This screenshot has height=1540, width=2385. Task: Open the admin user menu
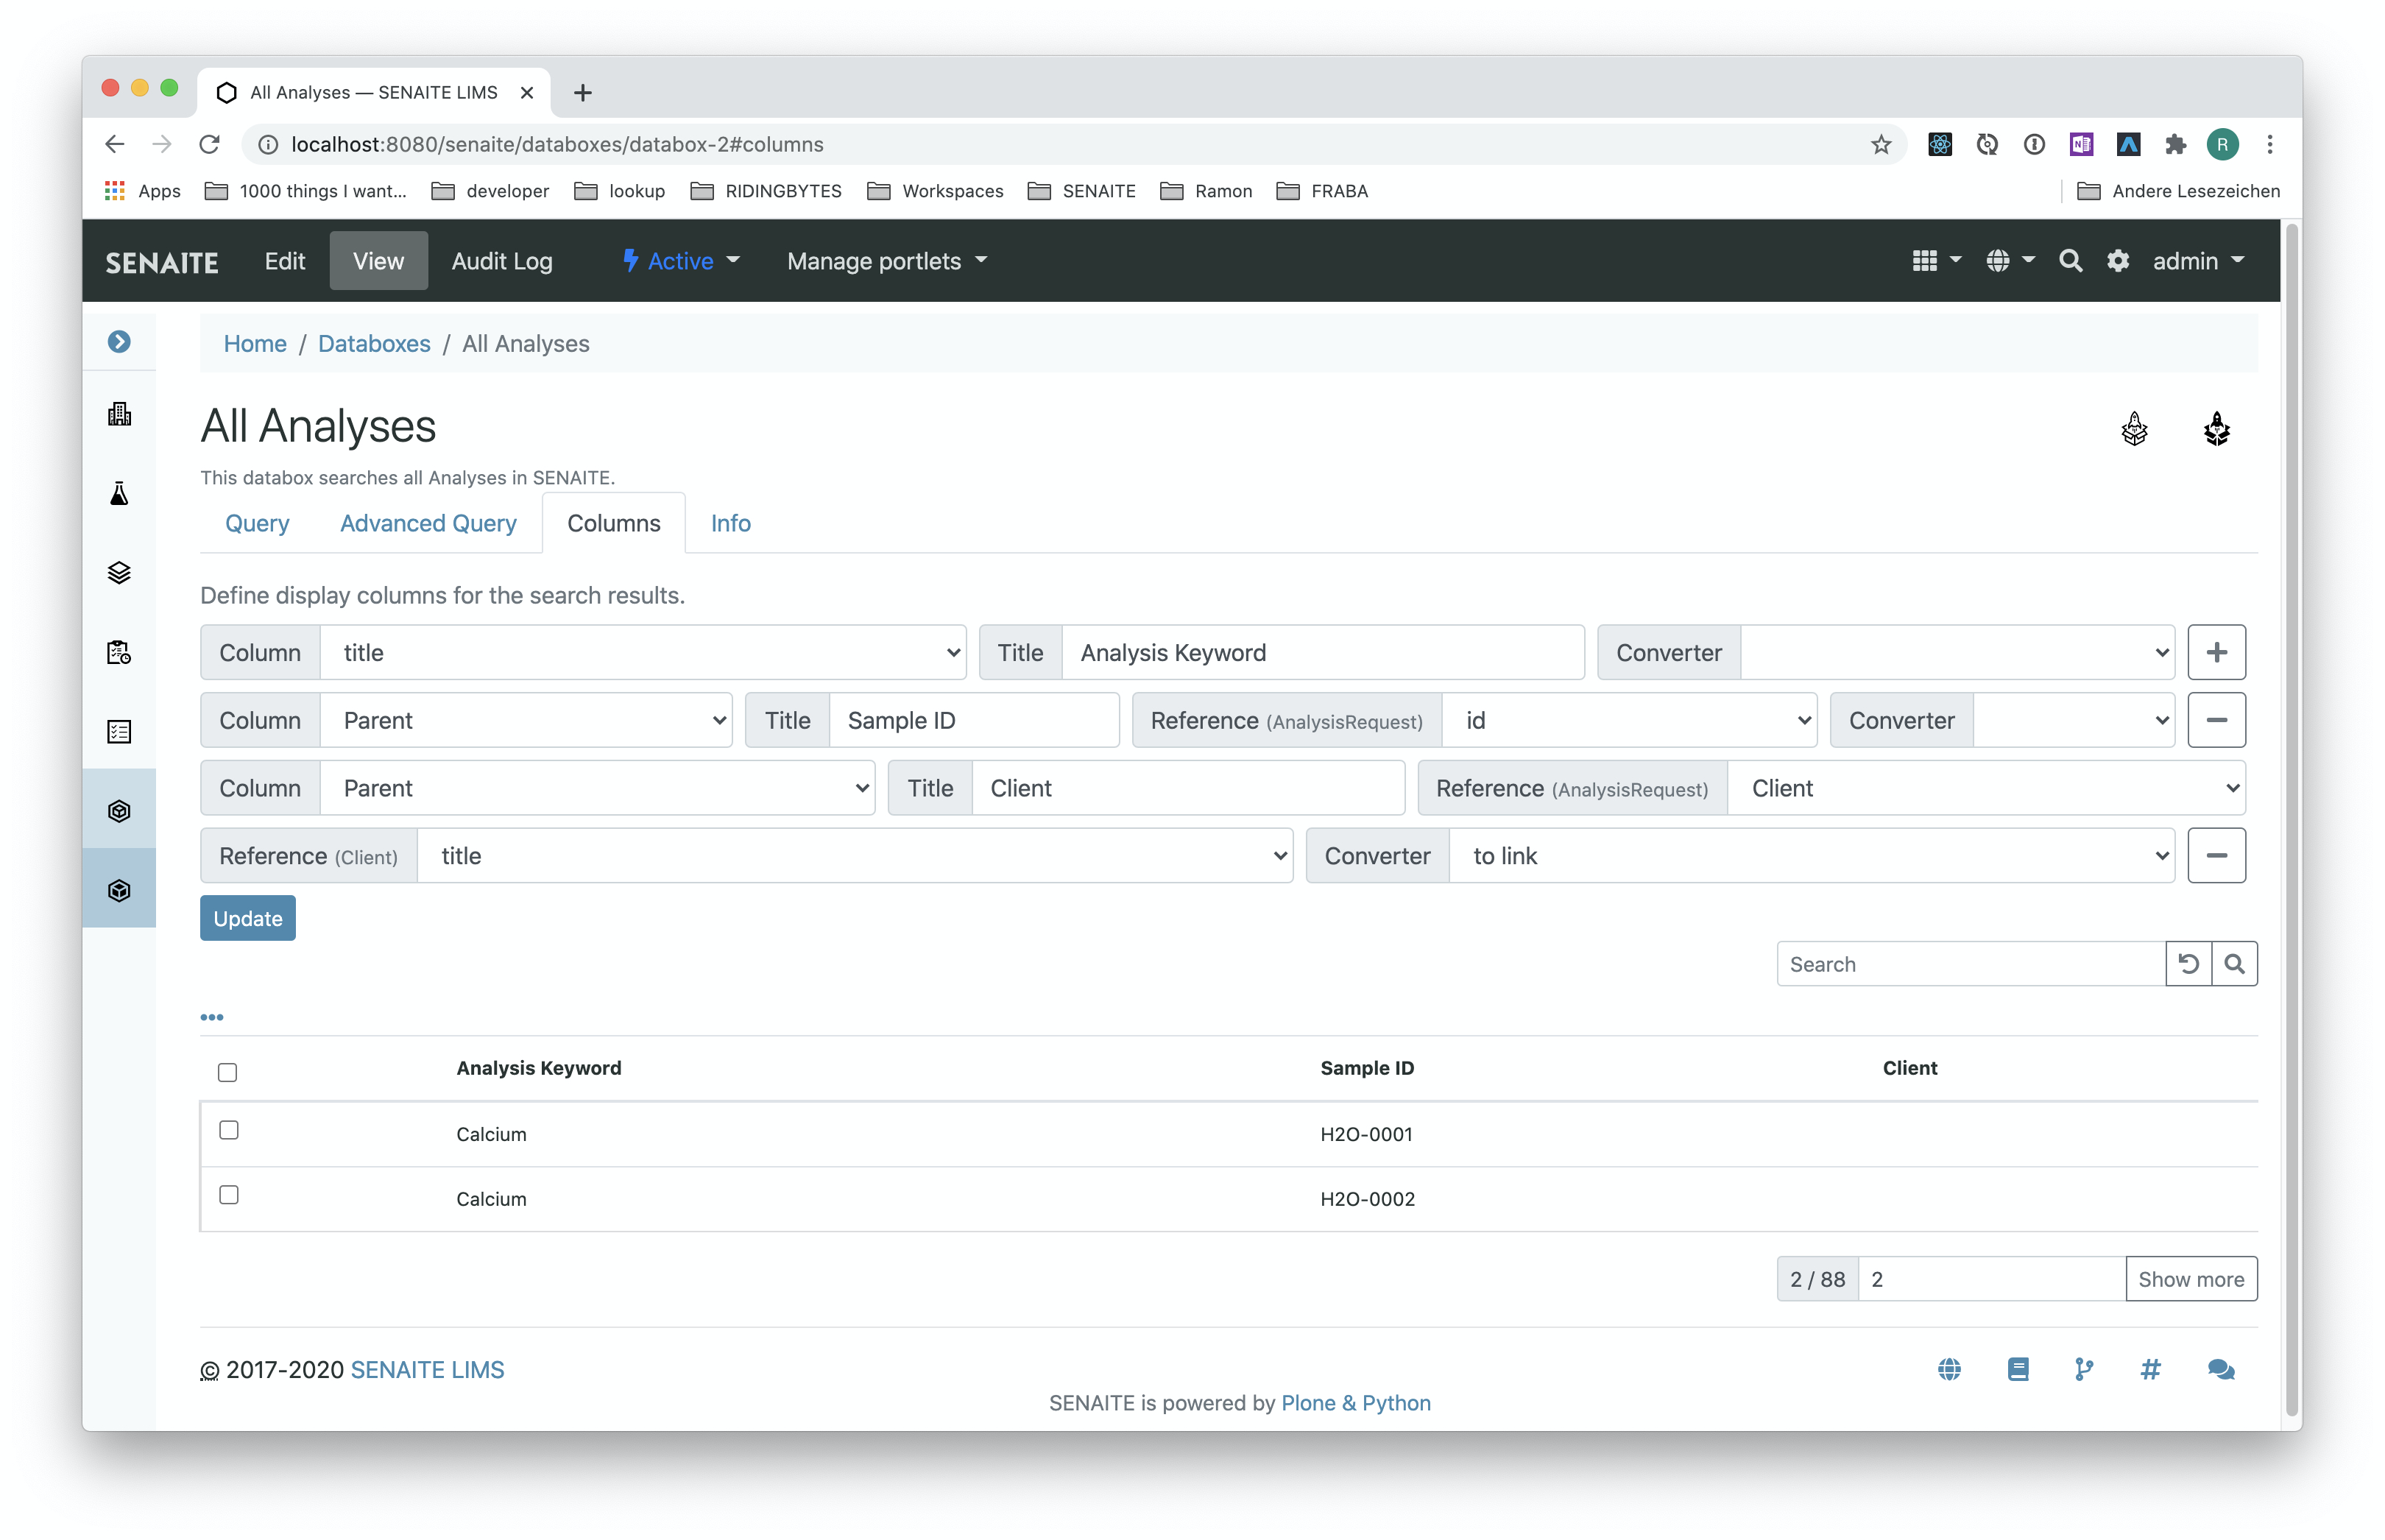[2199, 261]
